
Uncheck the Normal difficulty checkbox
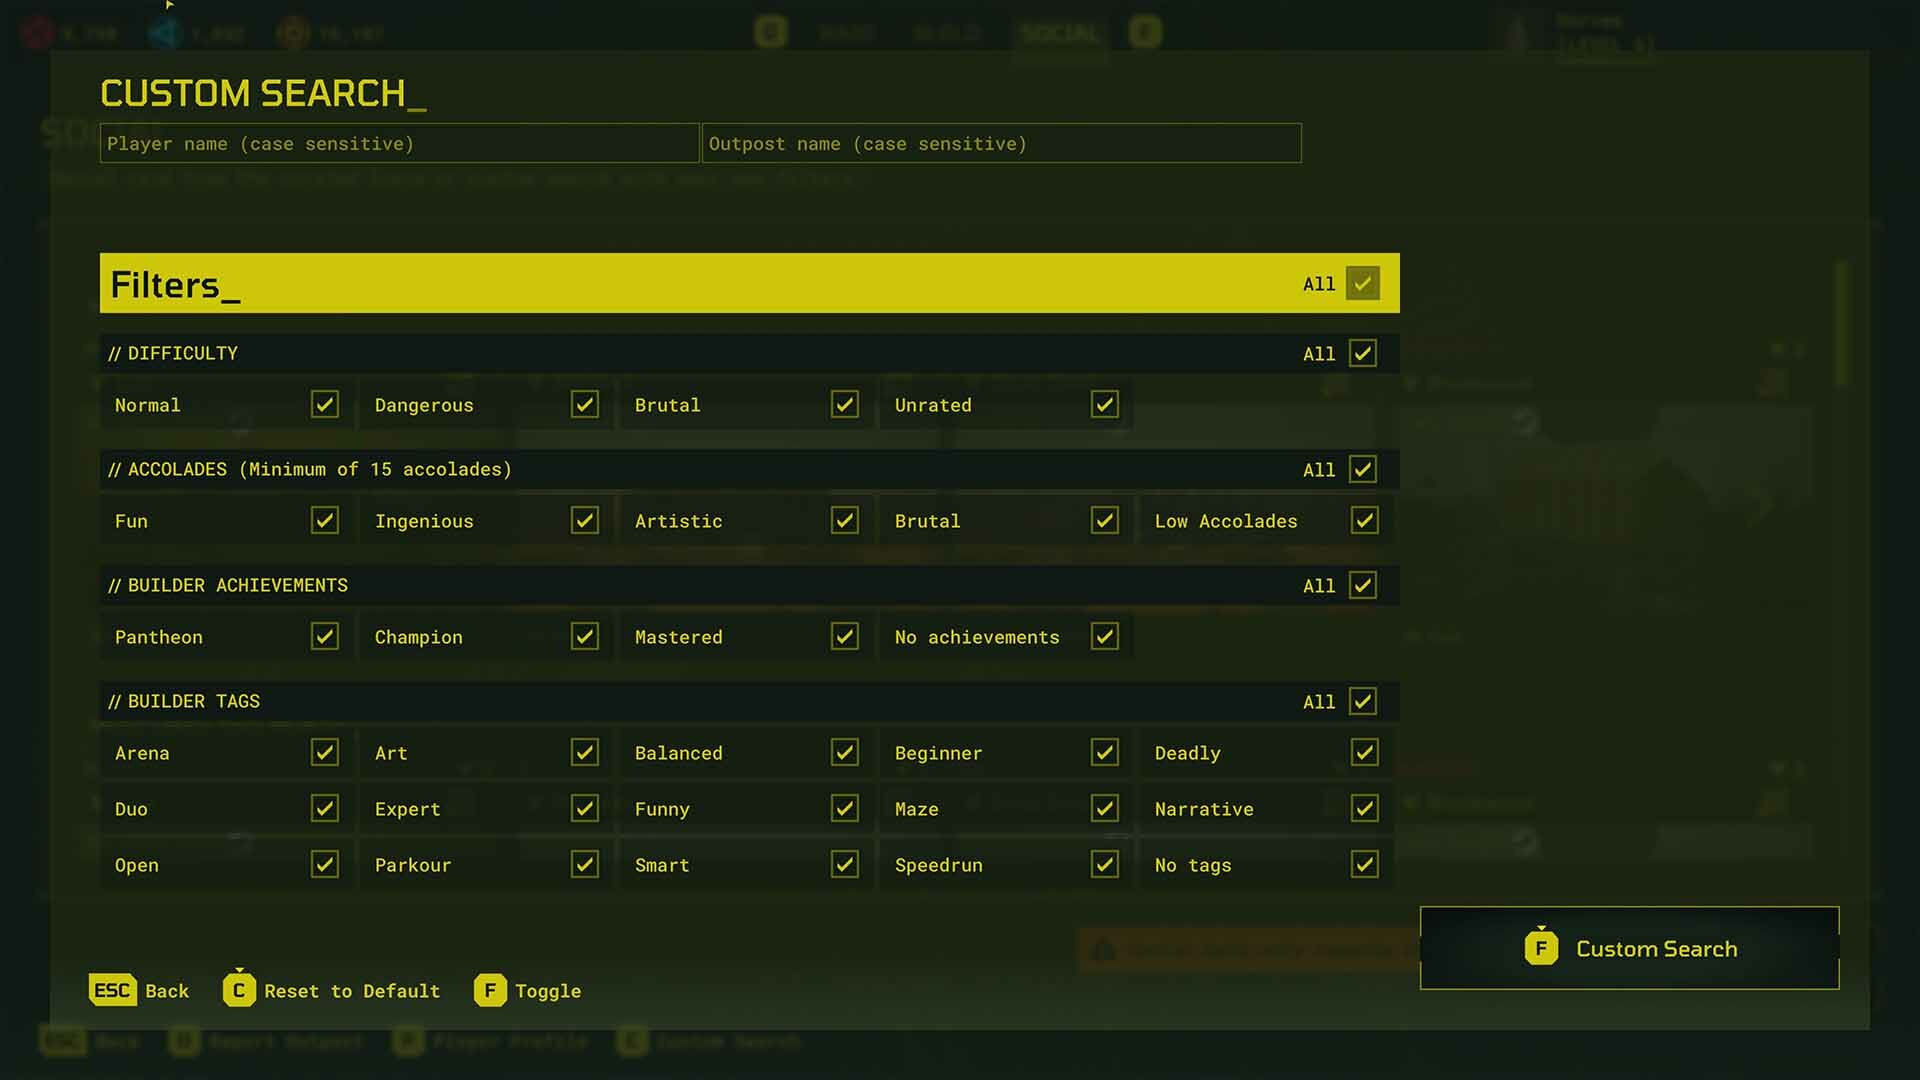[324, 404]
